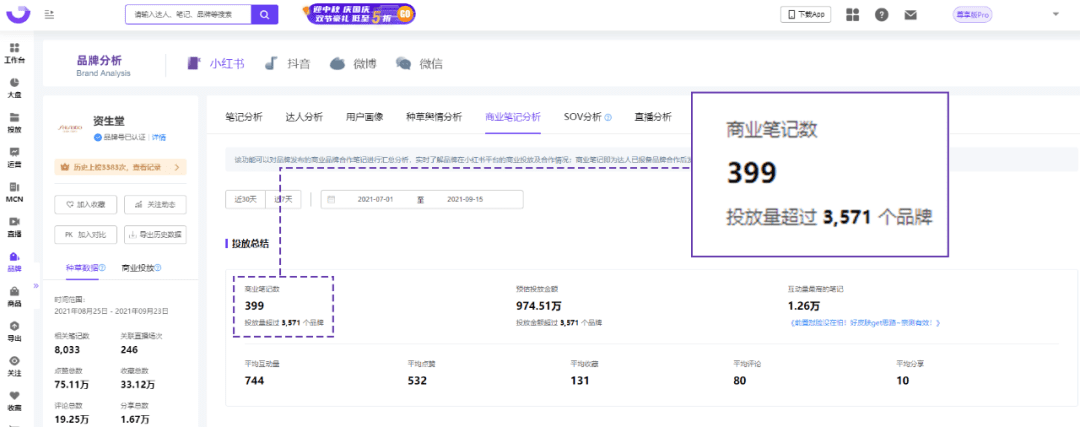
Task: Click into the search input field
Action: 188,14
